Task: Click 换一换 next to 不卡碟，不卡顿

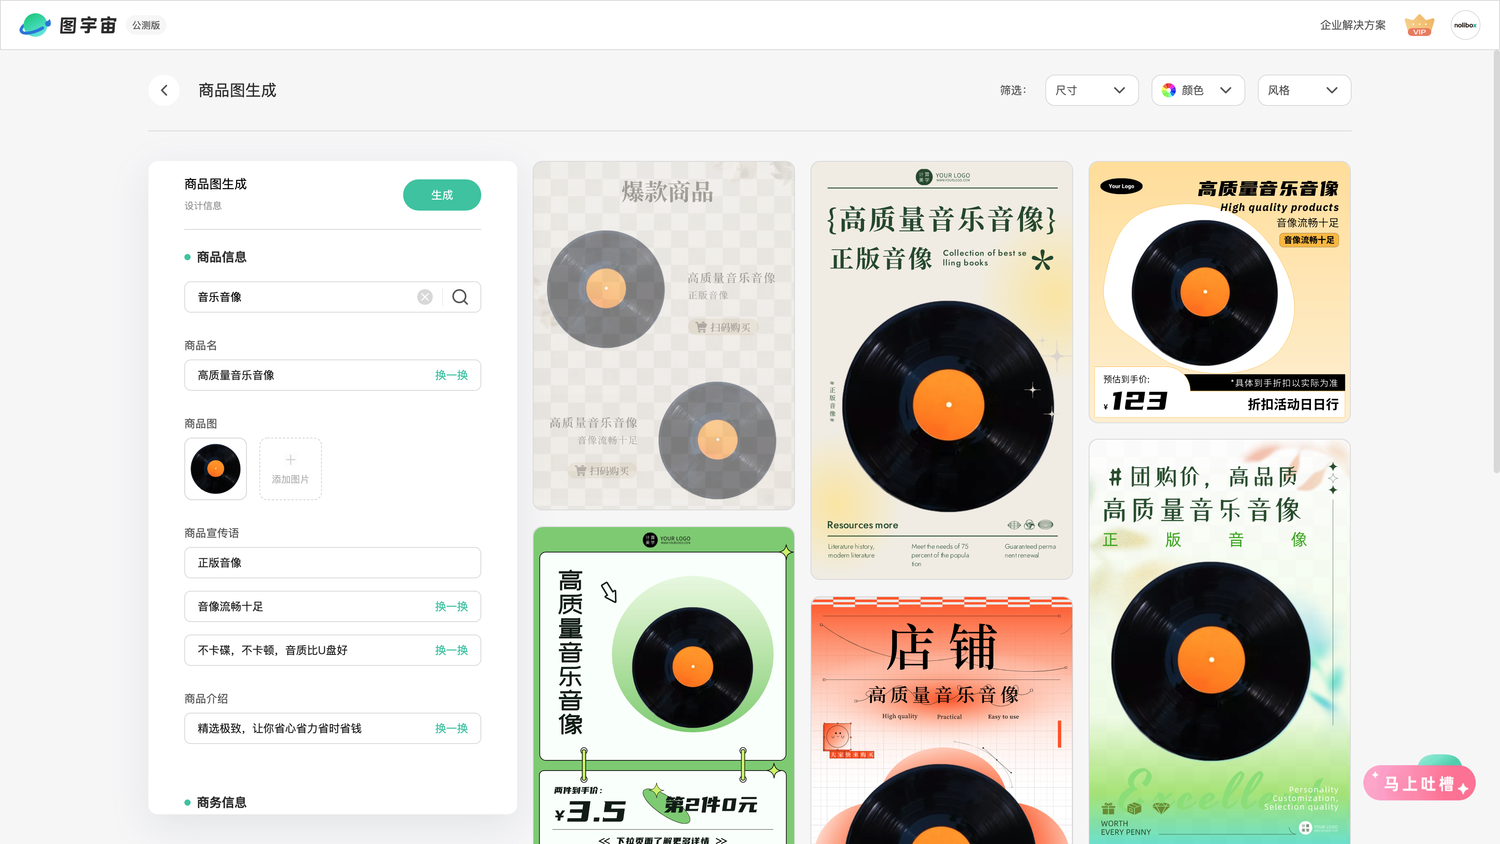Action: click(452, 650)
